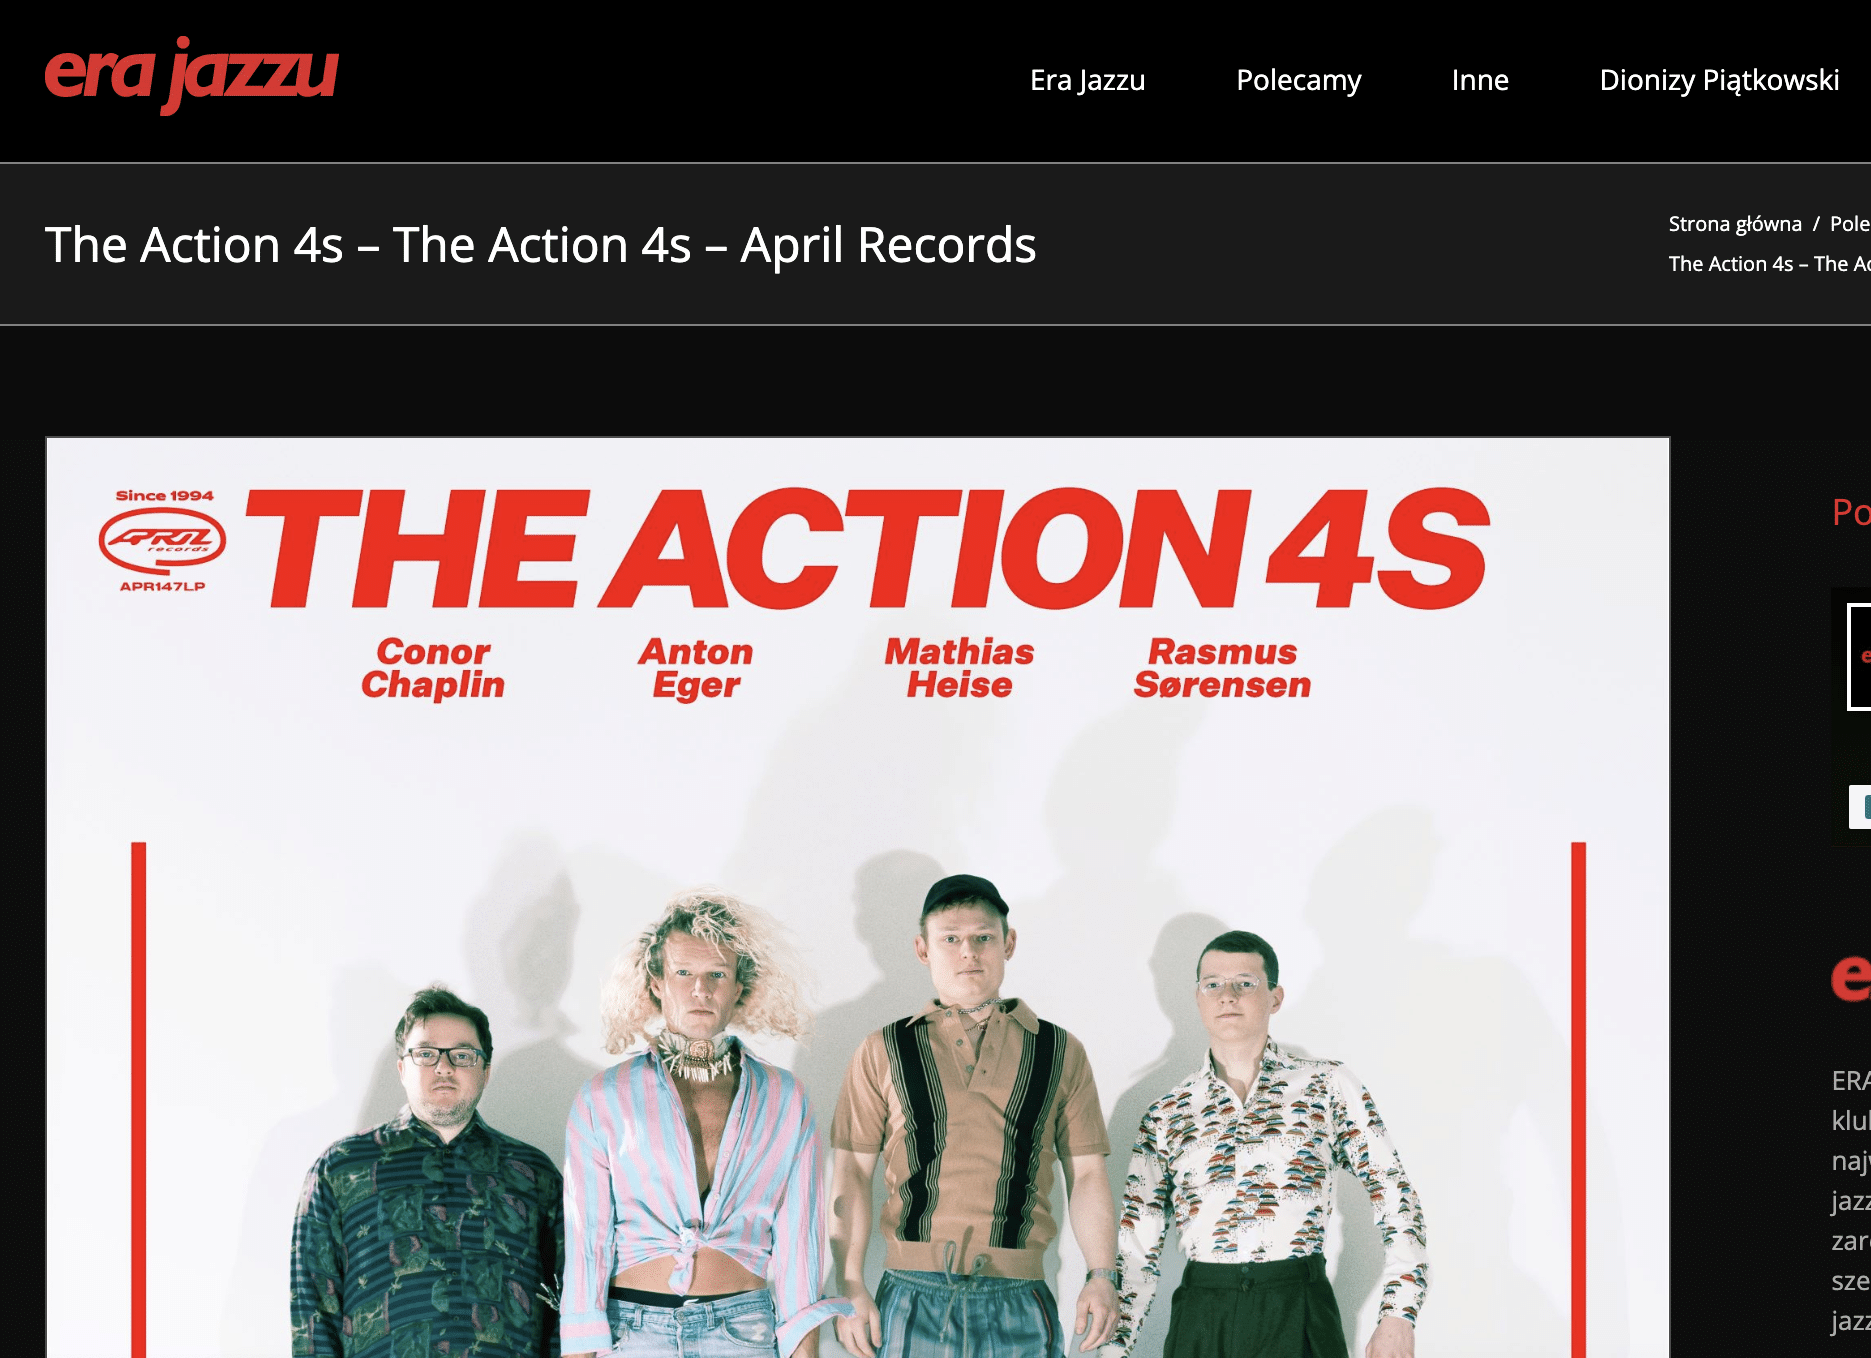The width and height of the screenshot is (1871, 1358).
Task: Click THE ACTION 4S album title graphic
Action: click(867, 548)
